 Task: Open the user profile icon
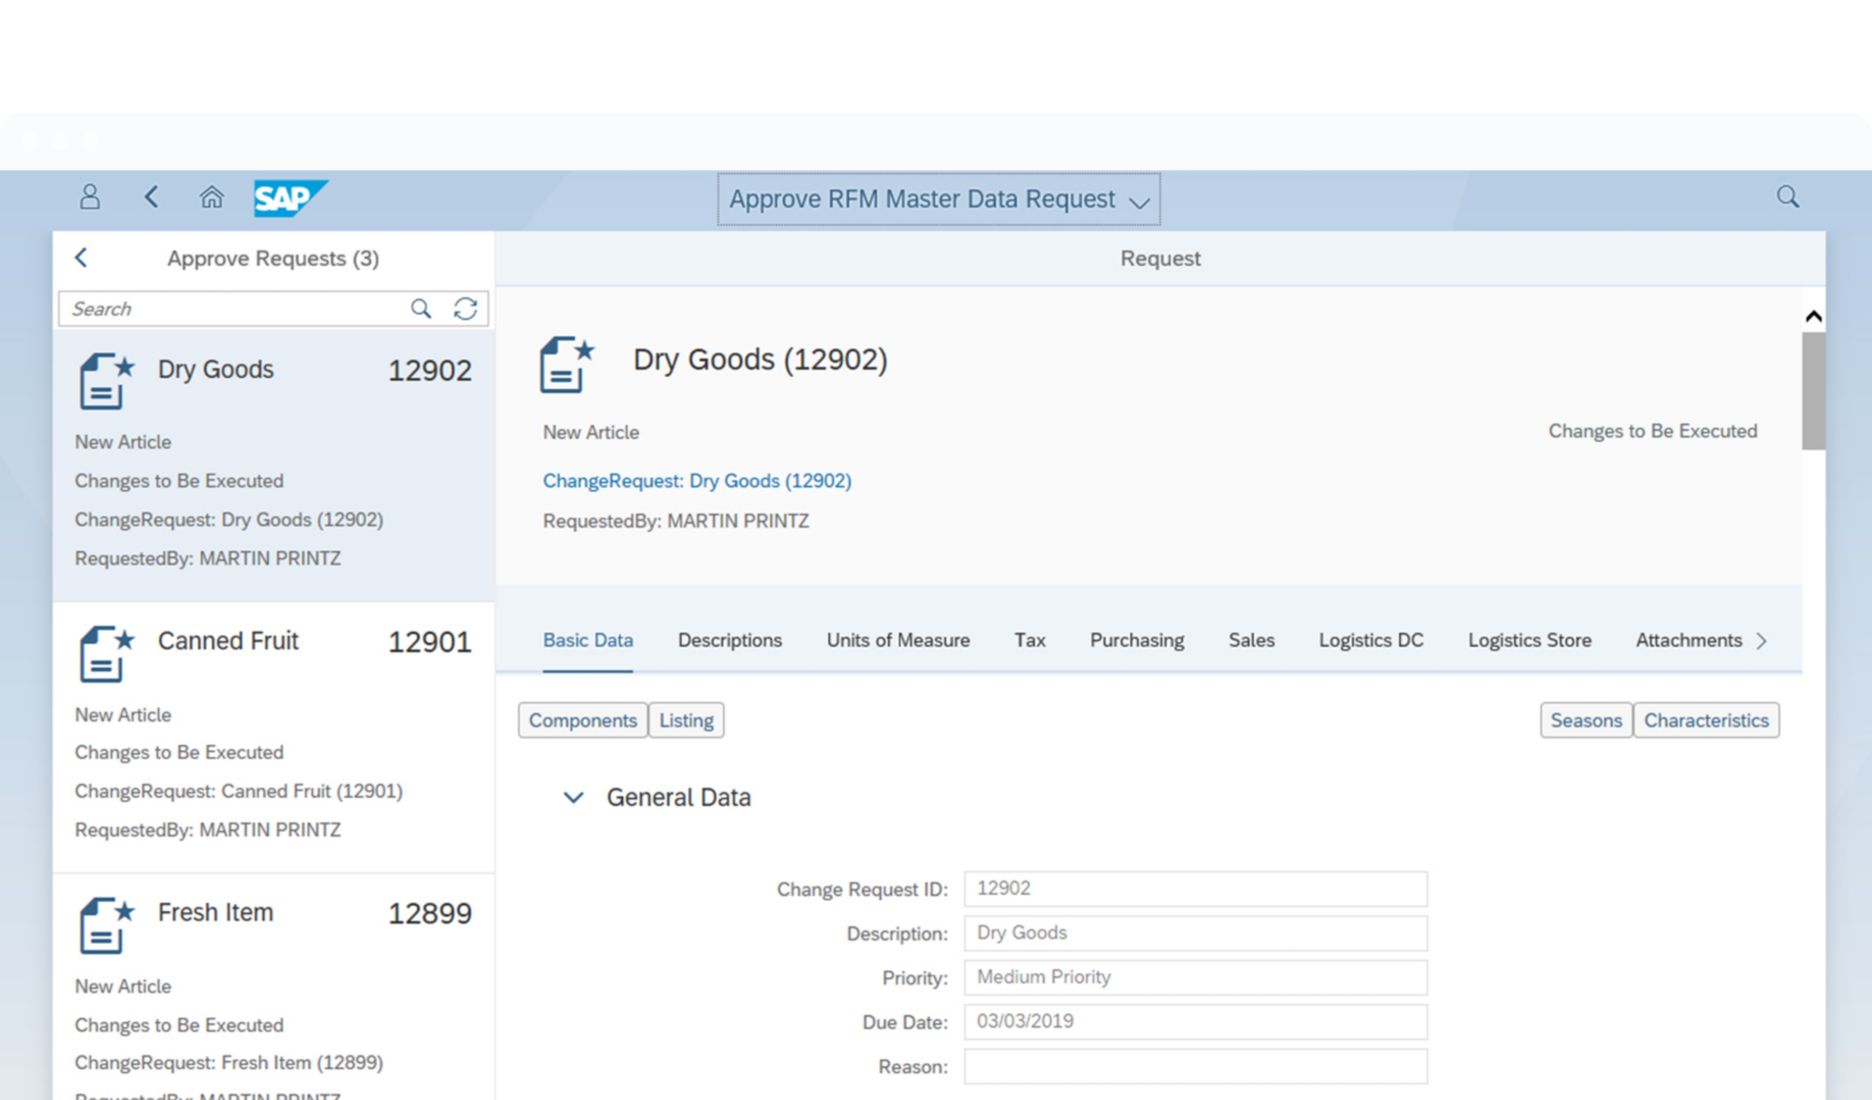pyautogui.click(x=89, y=197)
